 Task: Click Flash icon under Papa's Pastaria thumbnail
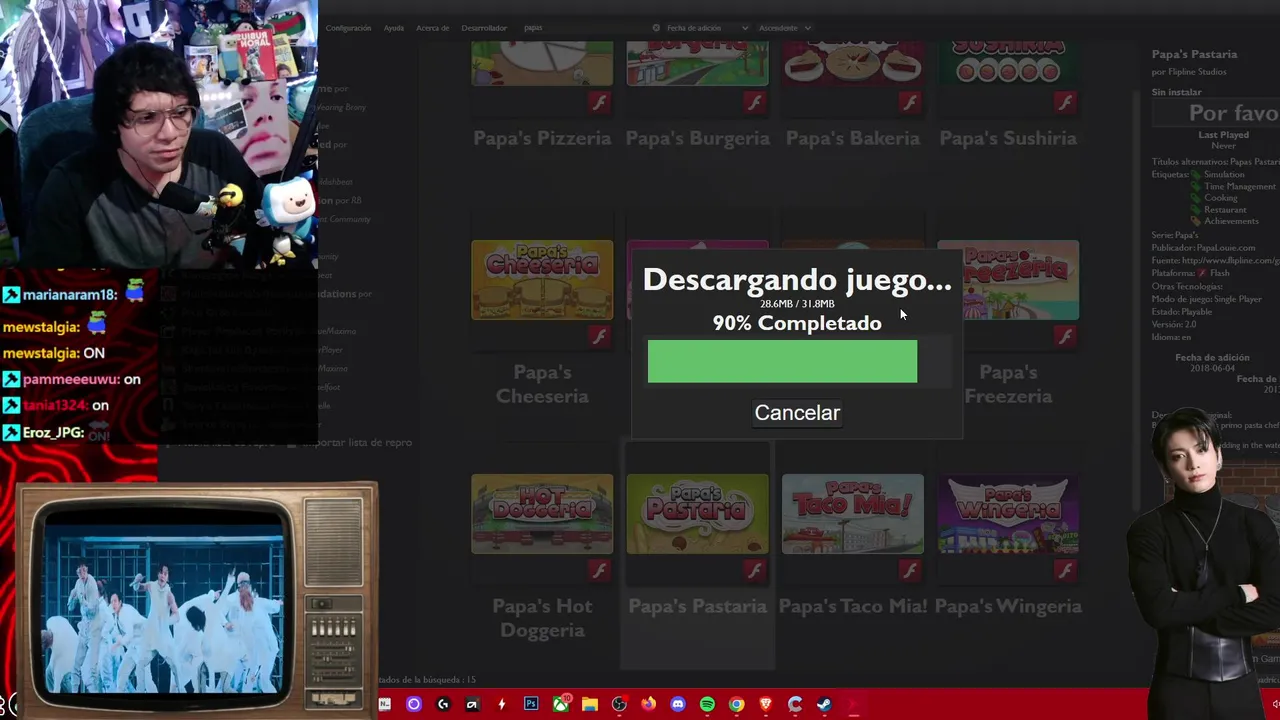click(755, 570)
